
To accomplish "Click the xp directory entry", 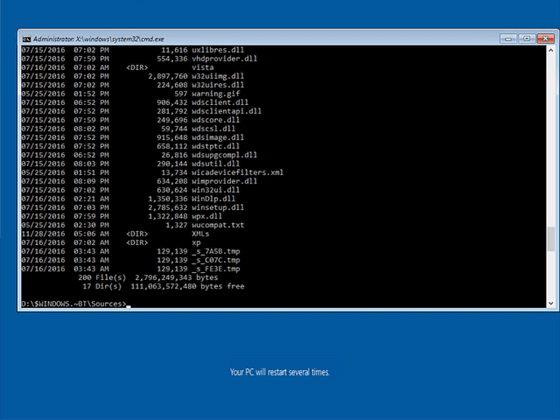I will click(196, 242).
